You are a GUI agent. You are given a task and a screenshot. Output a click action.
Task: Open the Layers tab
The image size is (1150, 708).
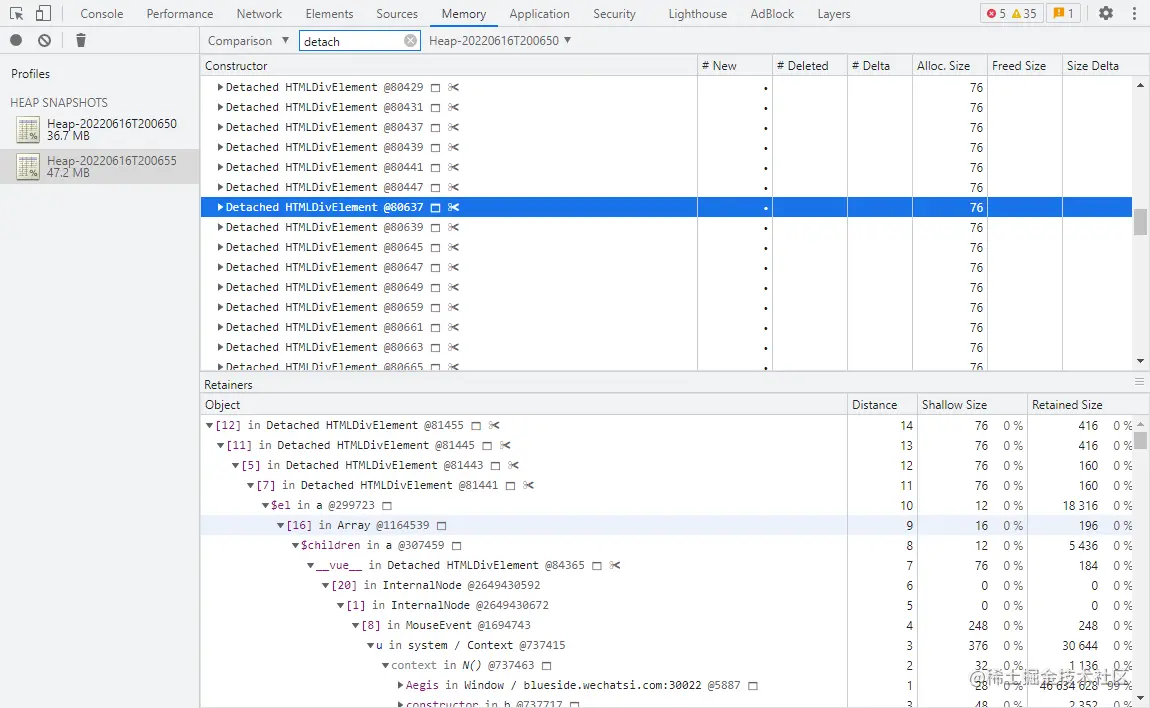[834, 14]
